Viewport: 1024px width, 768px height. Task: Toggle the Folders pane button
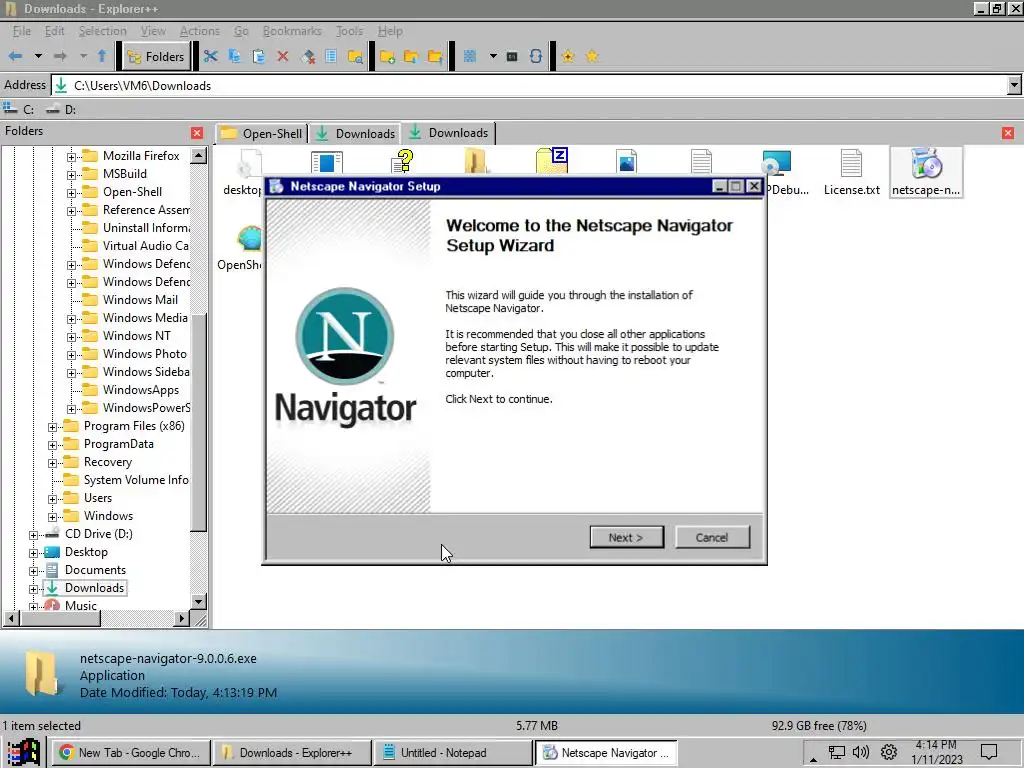(x=157, y=57)
